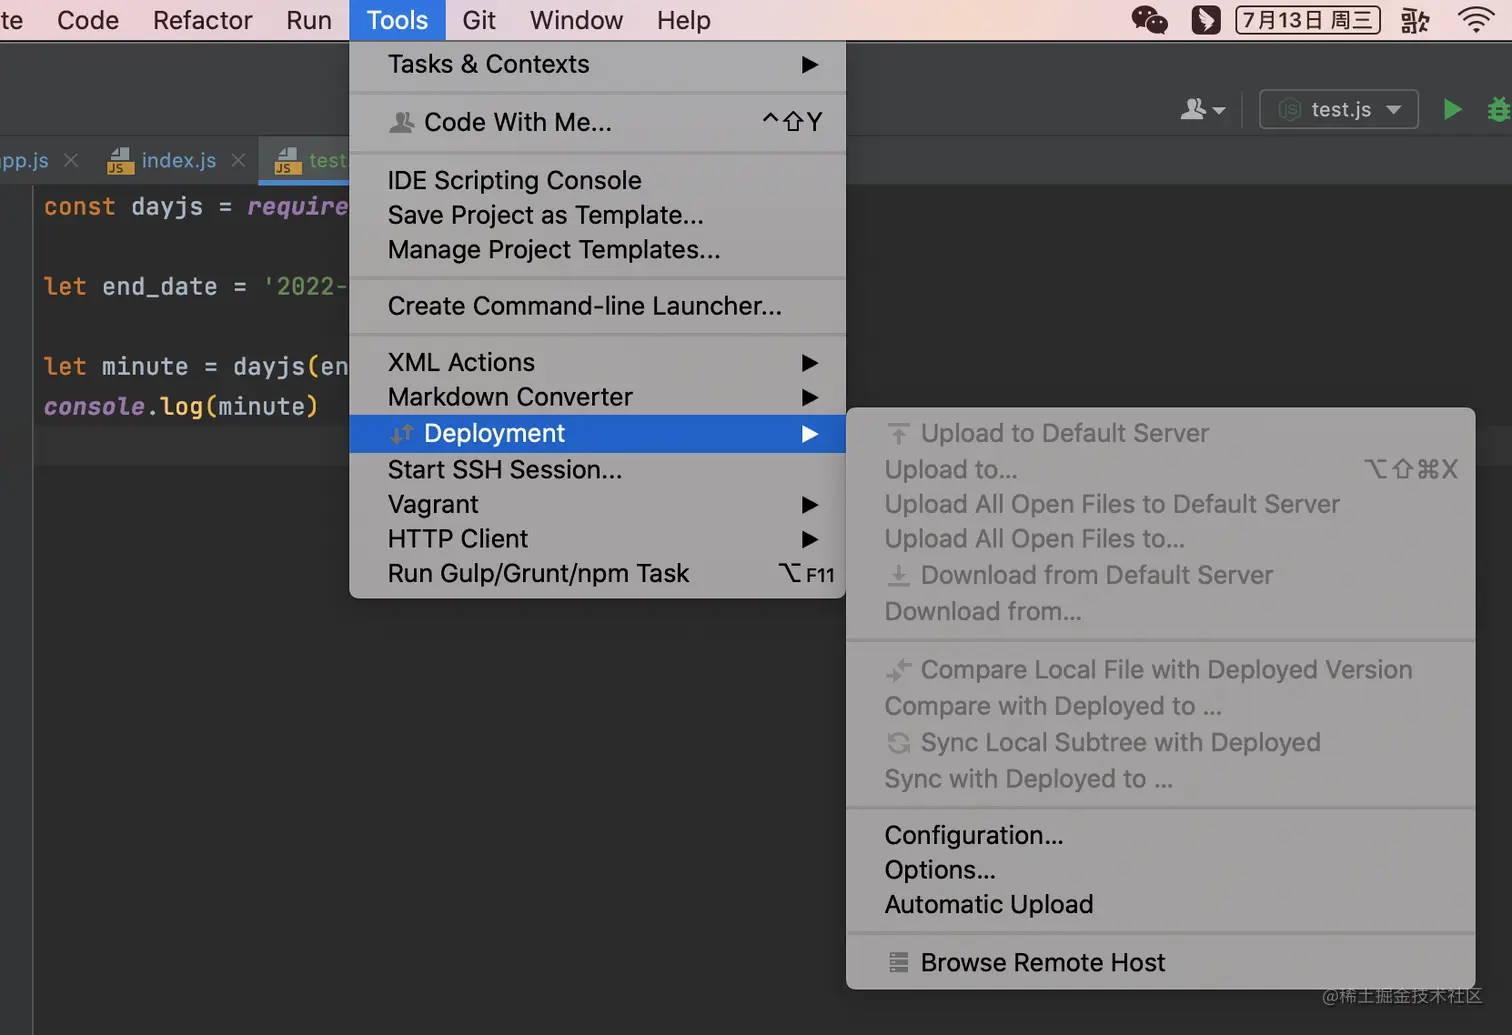Open Deployment Options...
This screenshot has height=1035, width=1512.
click(1160, 870)
